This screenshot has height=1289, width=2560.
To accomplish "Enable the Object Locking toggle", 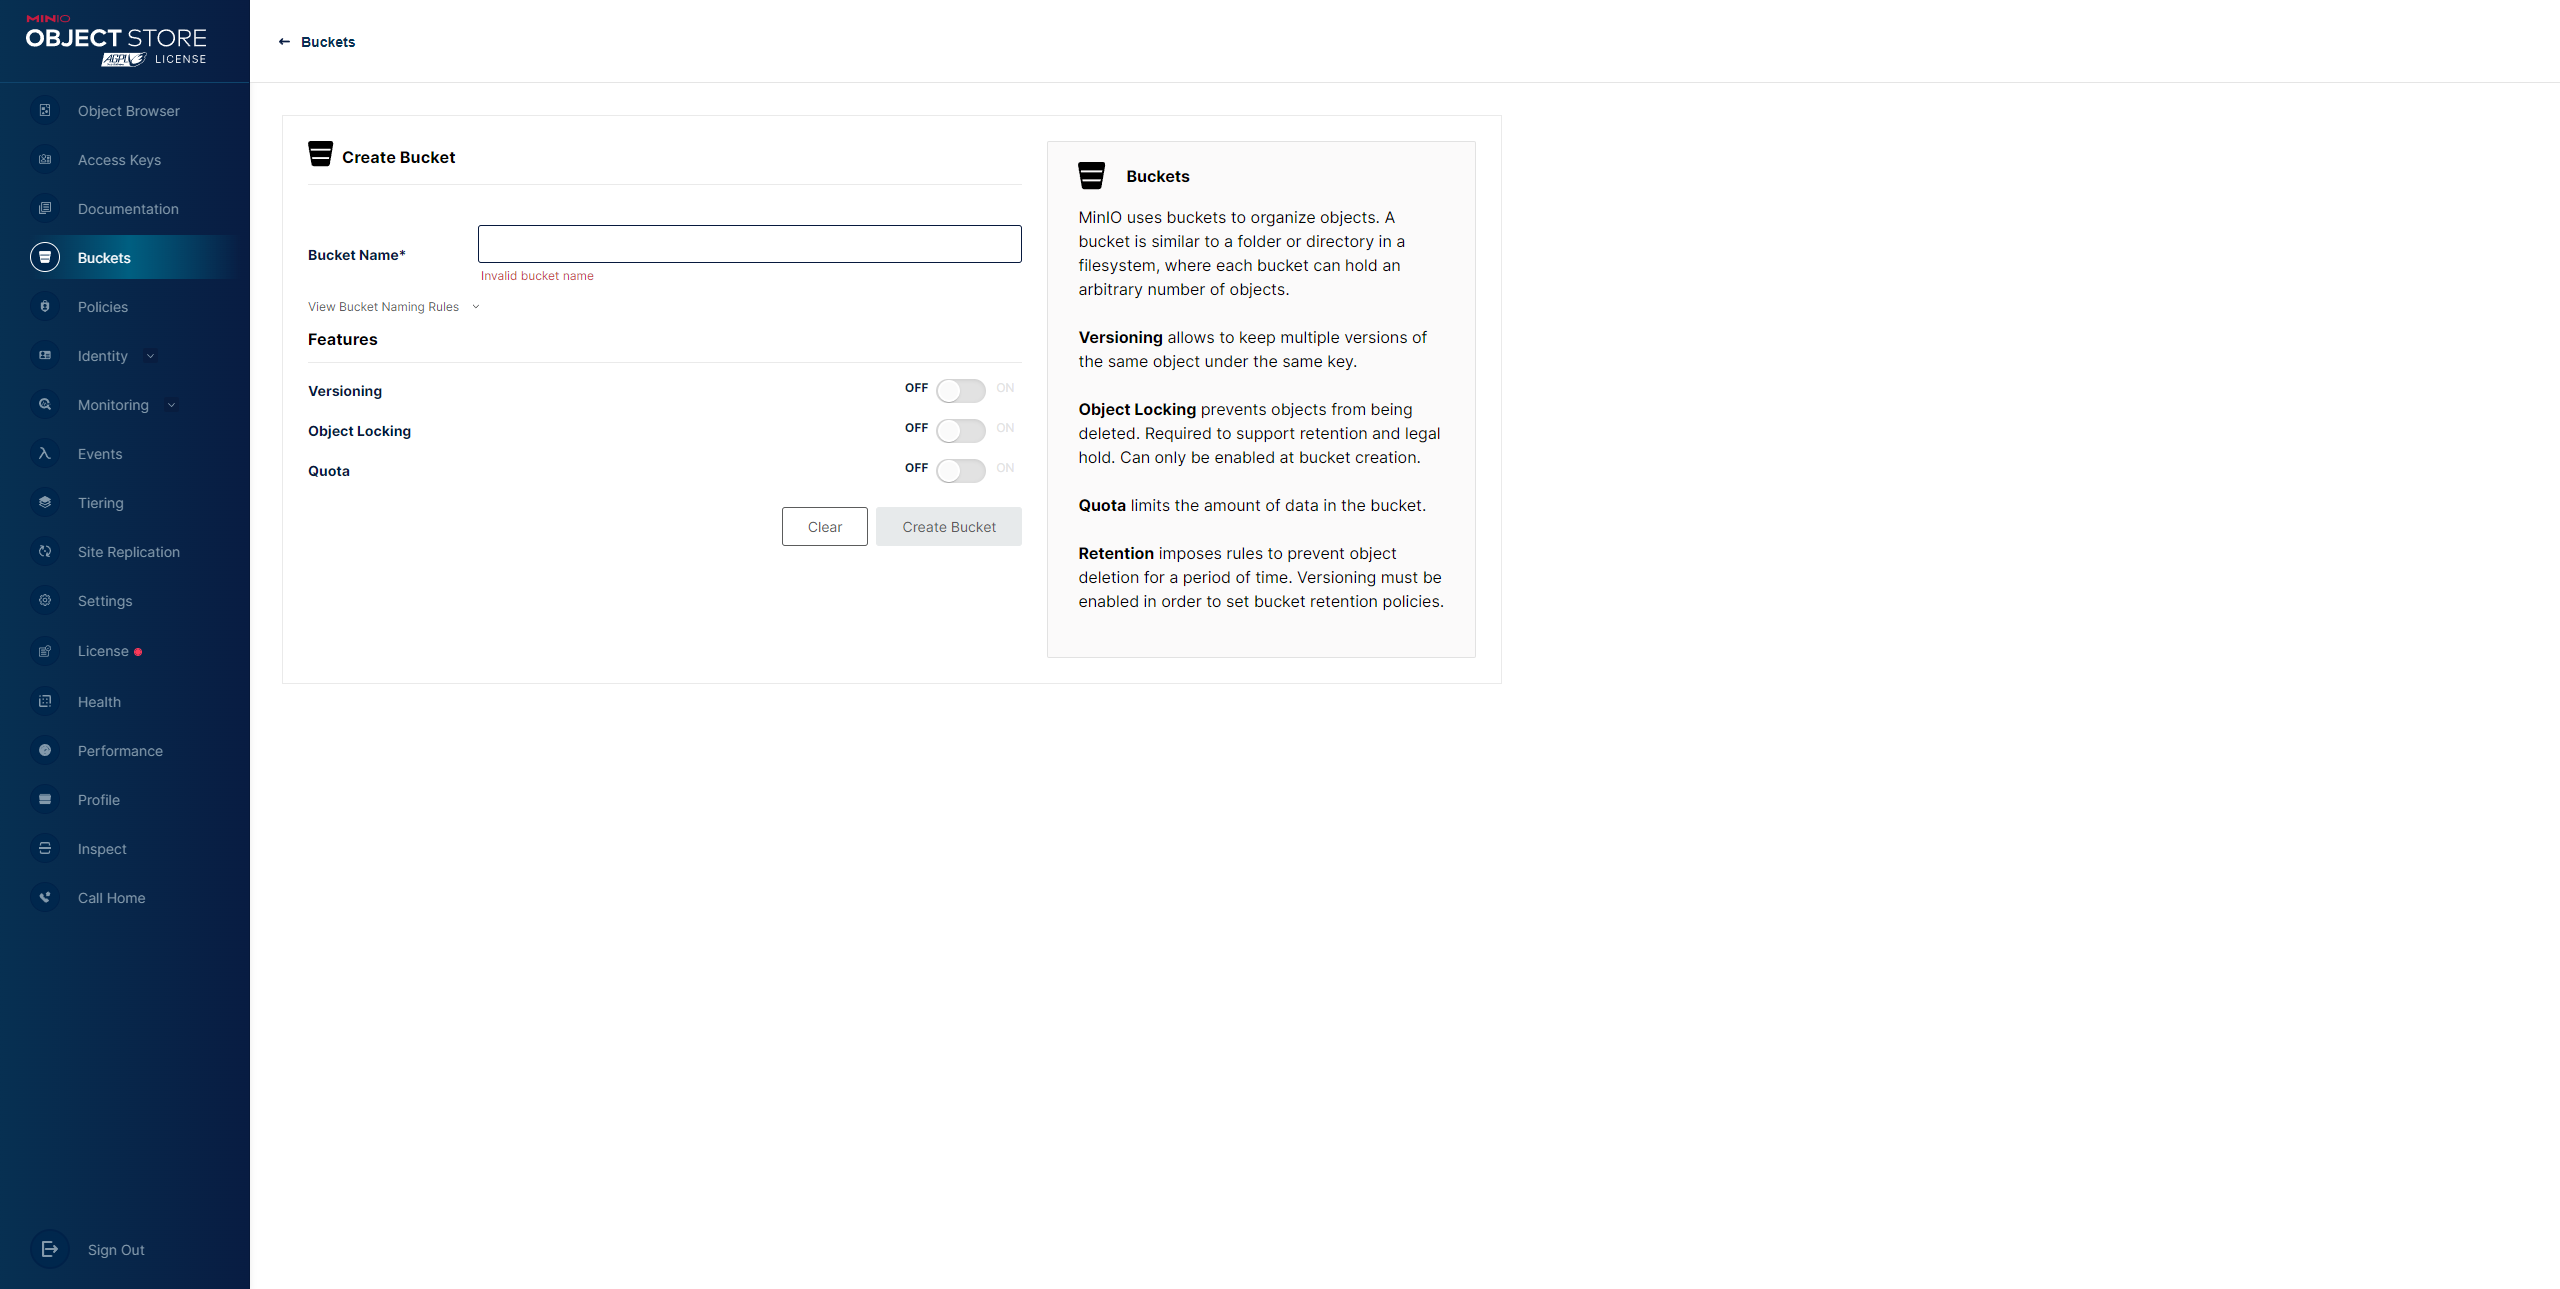I will click(x=961, y=429).
